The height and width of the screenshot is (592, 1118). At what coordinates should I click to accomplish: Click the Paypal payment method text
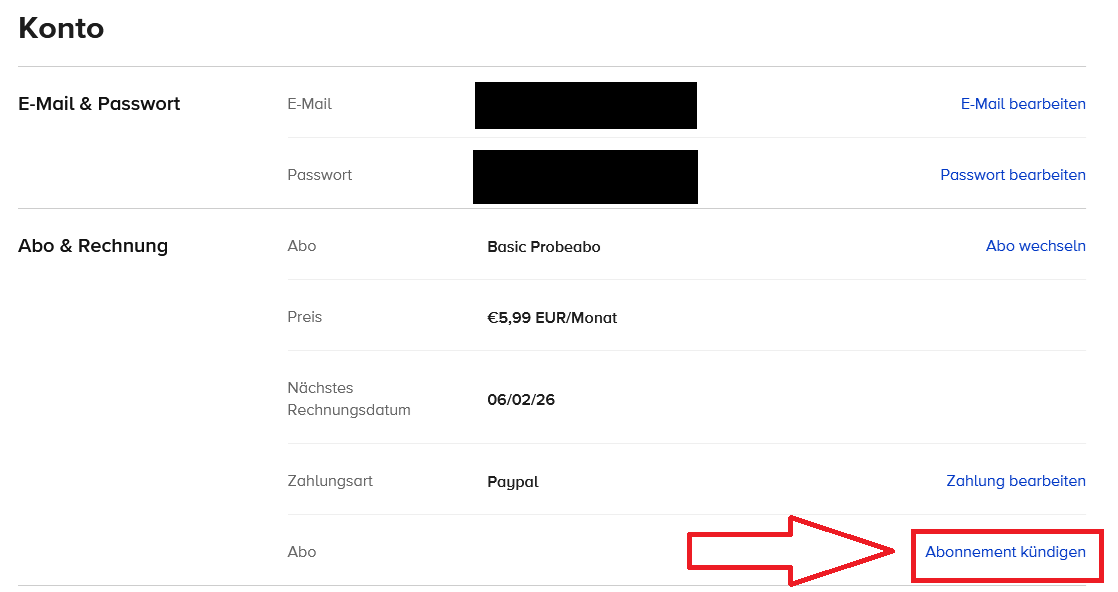513,482
